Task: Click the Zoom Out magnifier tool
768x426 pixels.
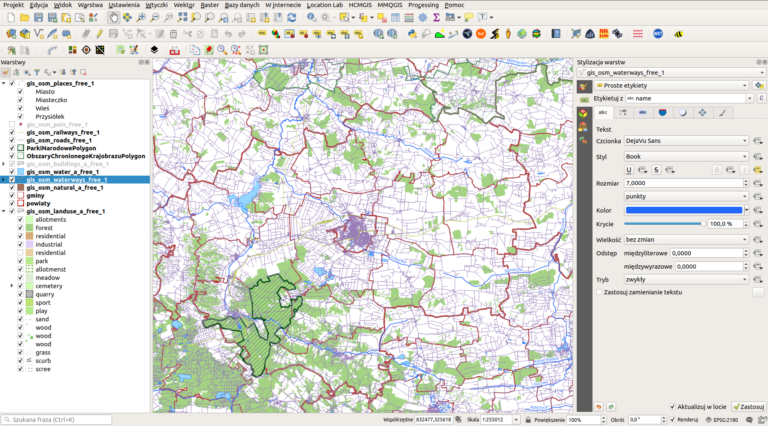Action: click(x=154, y=18)
